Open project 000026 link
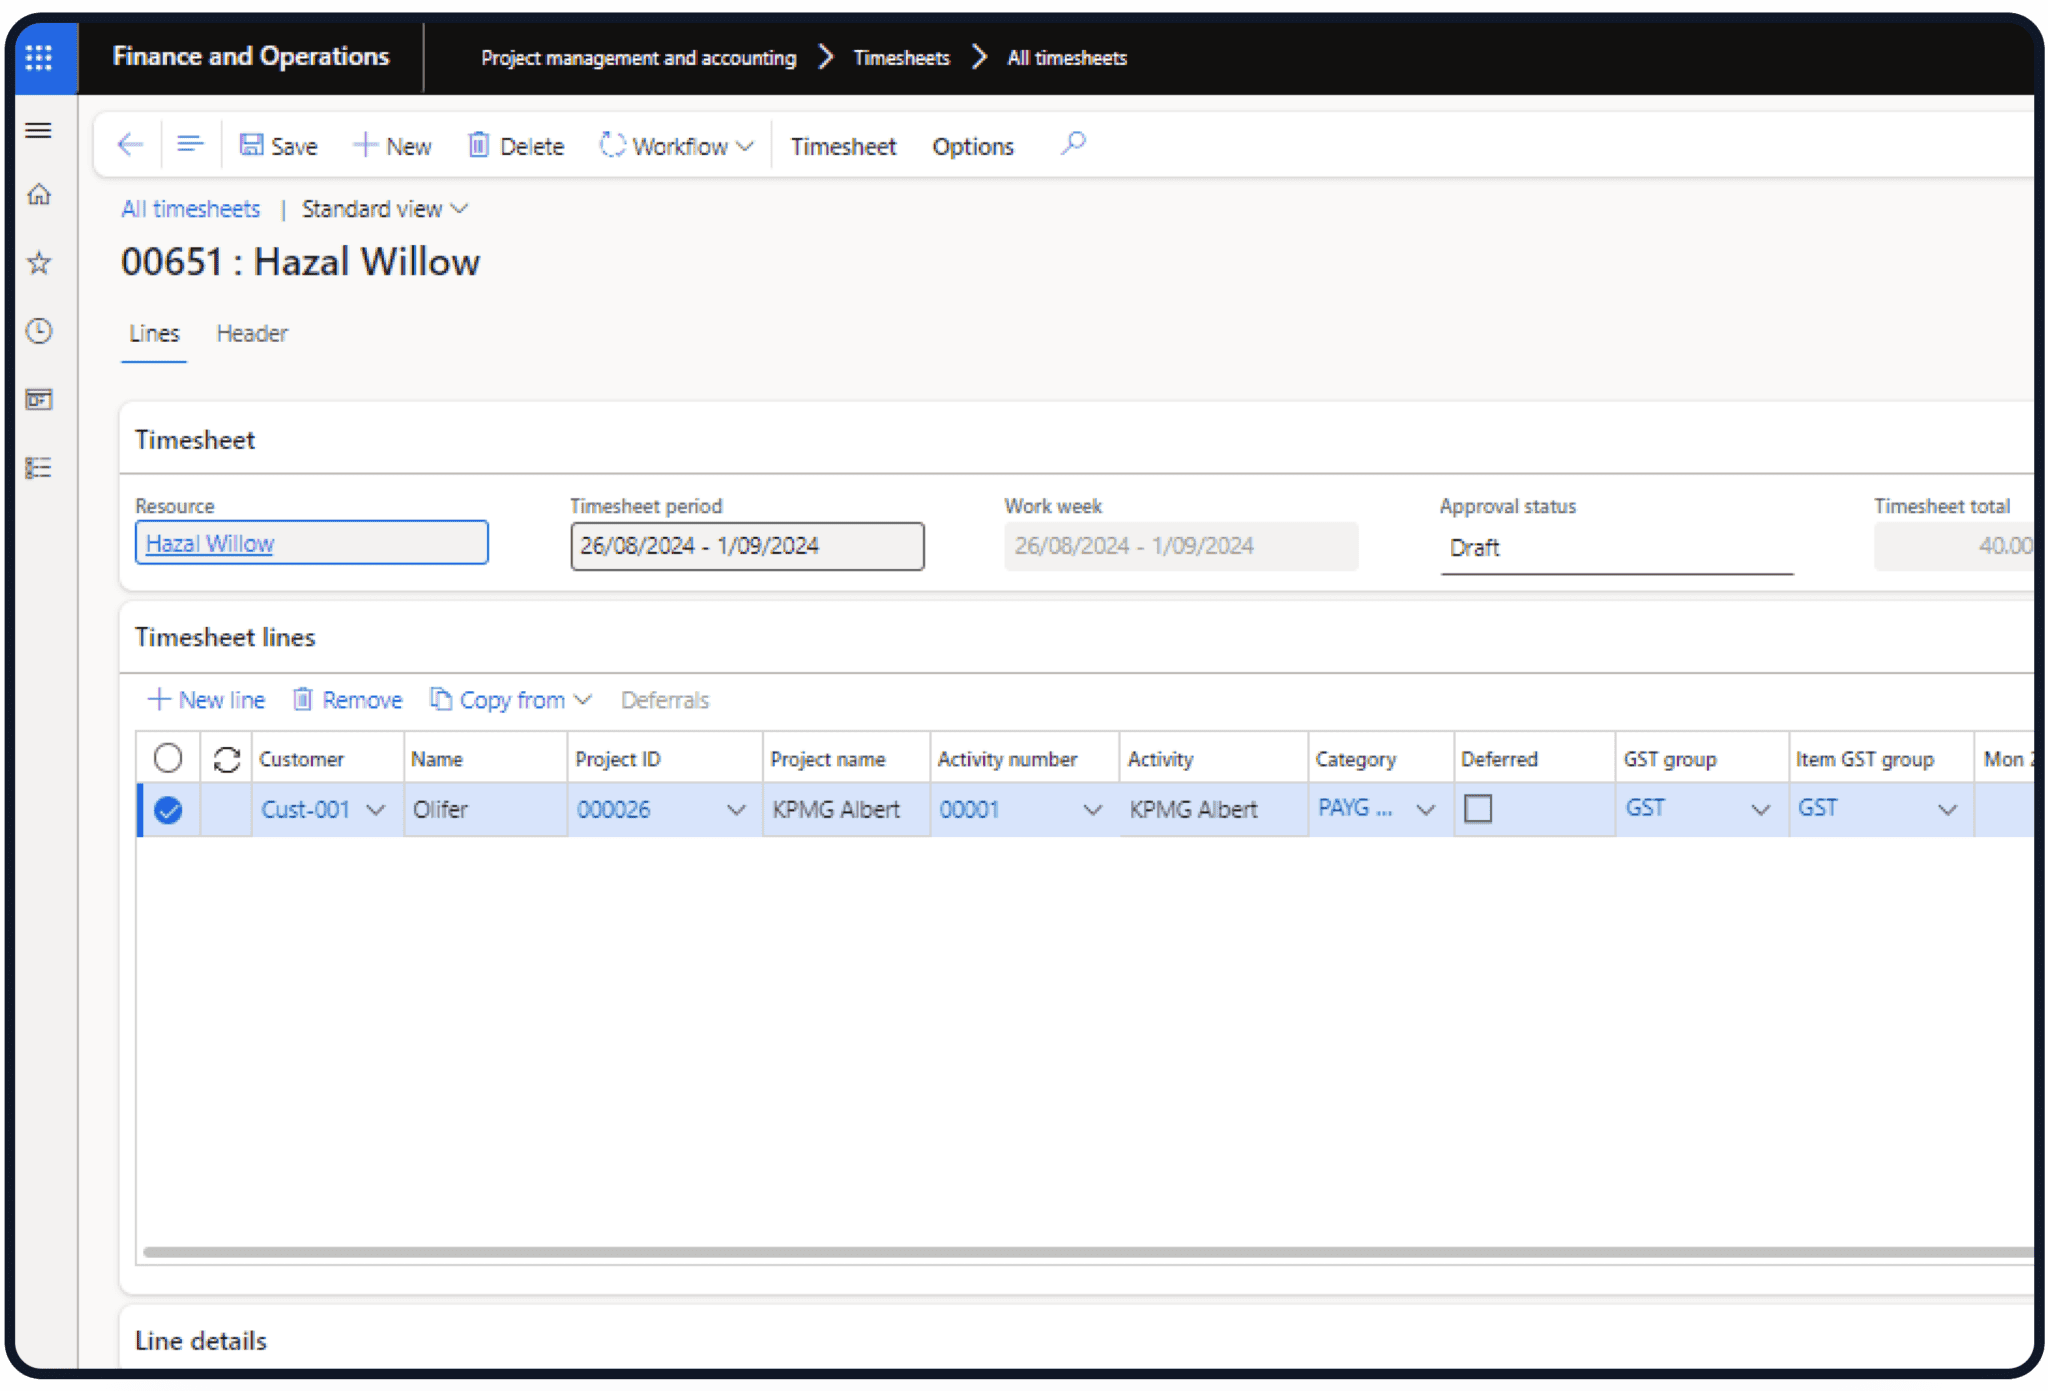Screen dimensions: 2048x1391 tap(613, 810)
